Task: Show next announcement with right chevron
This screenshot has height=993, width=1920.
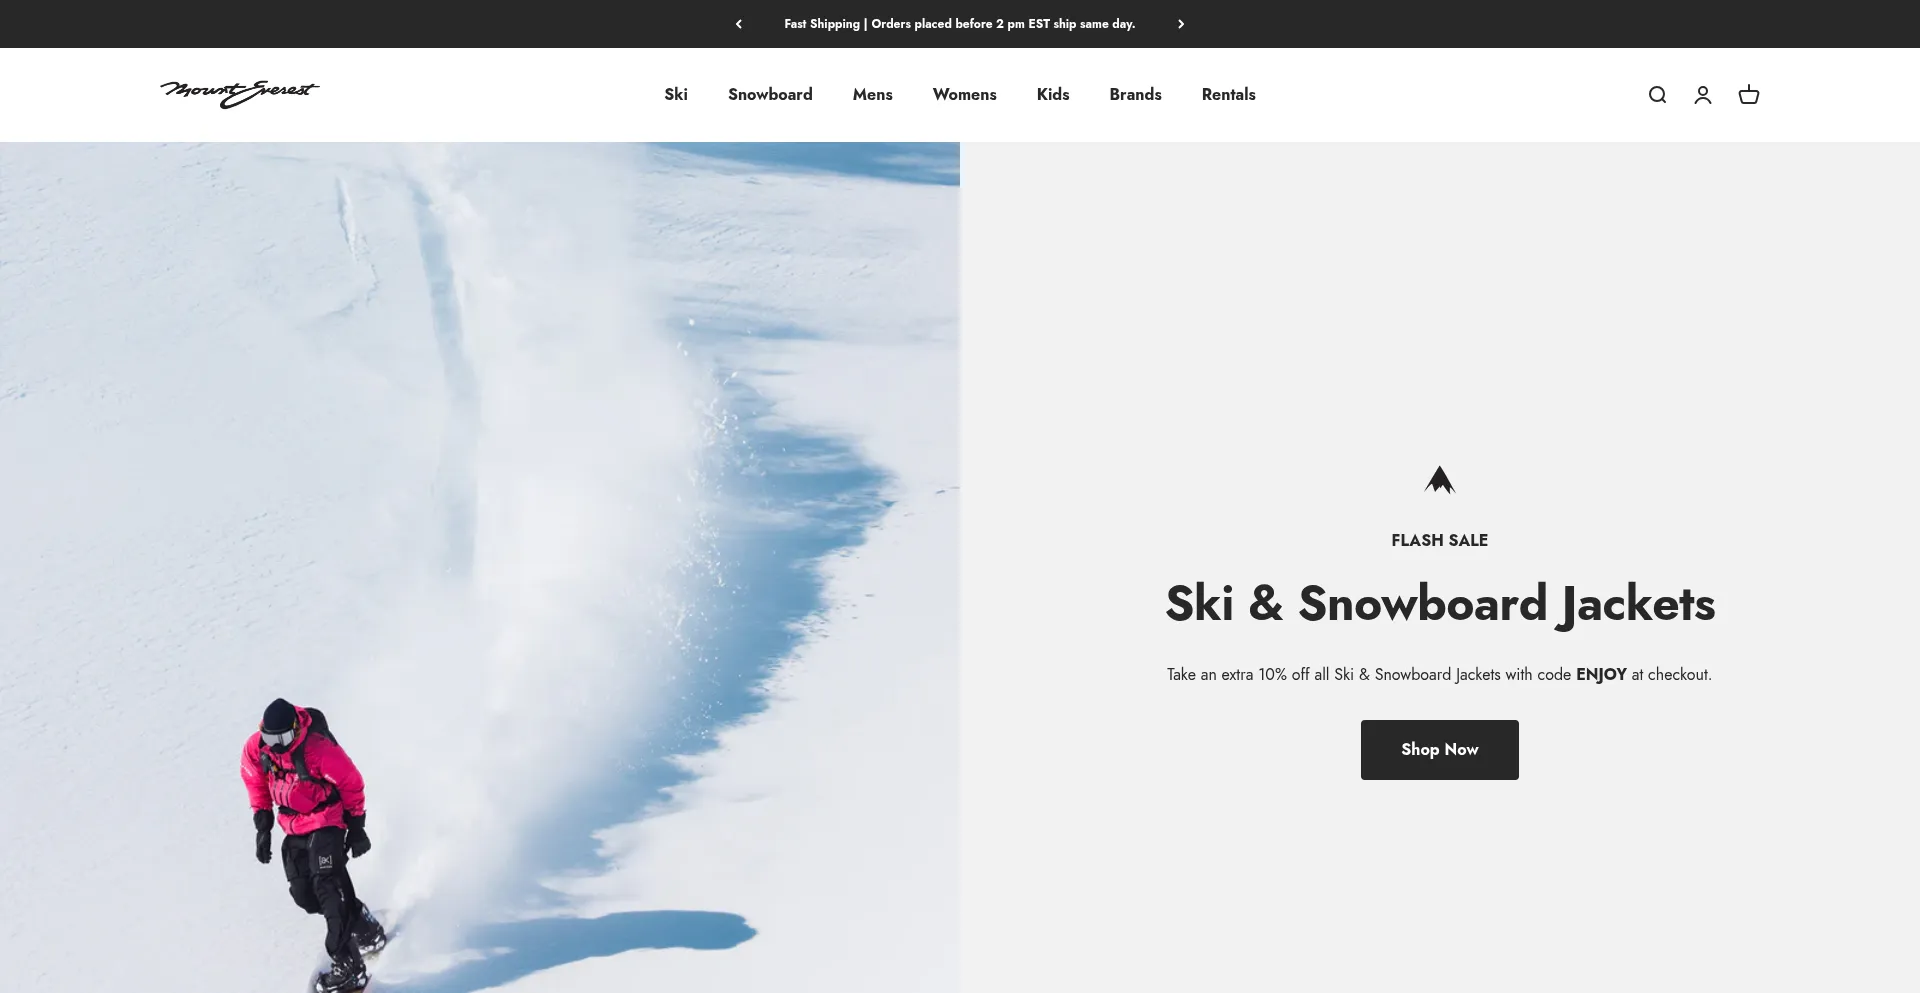Action: click(1181, 24)
